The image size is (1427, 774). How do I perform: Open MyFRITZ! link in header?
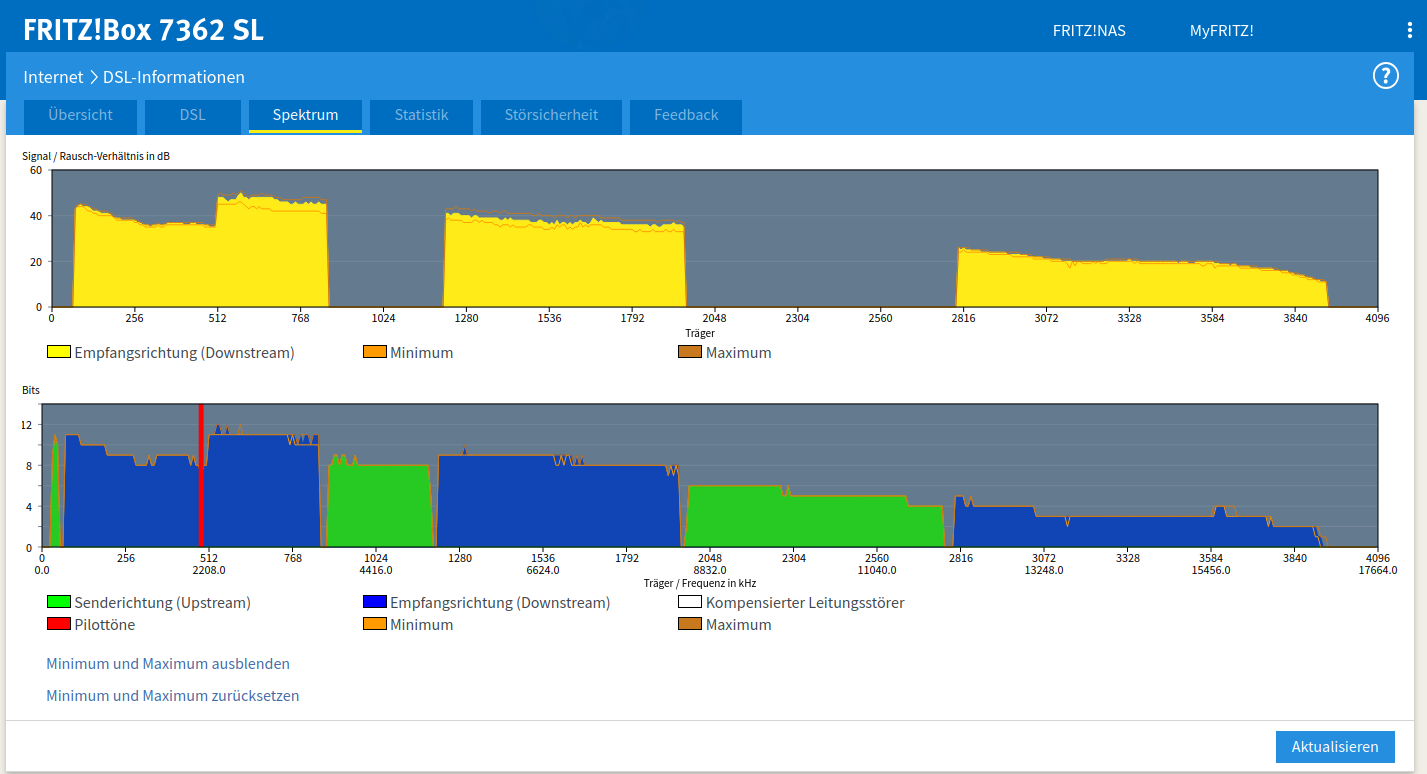click(1221, 31)
